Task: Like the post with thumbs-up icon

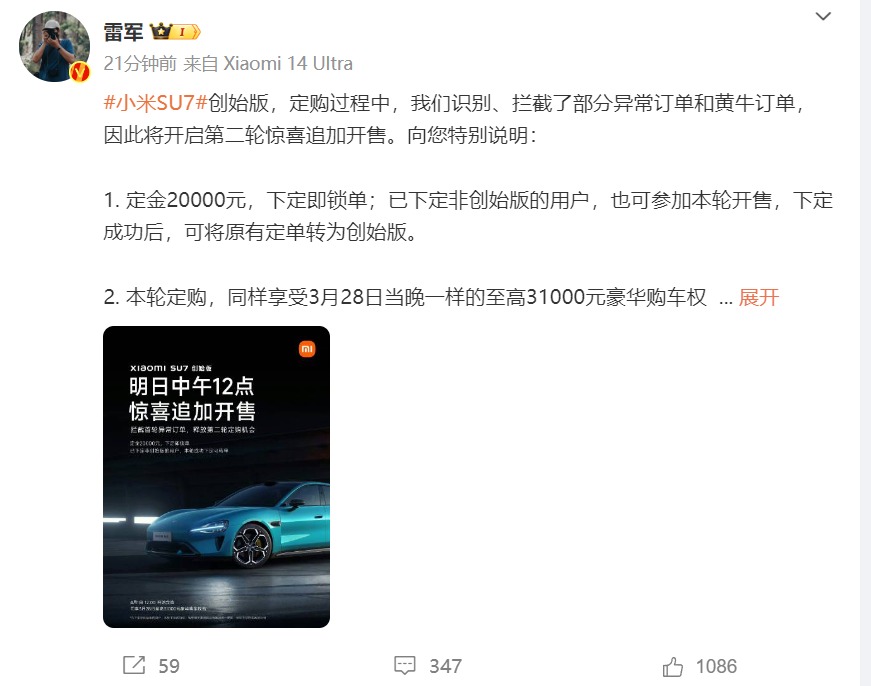Action: (x=672, y=666)
